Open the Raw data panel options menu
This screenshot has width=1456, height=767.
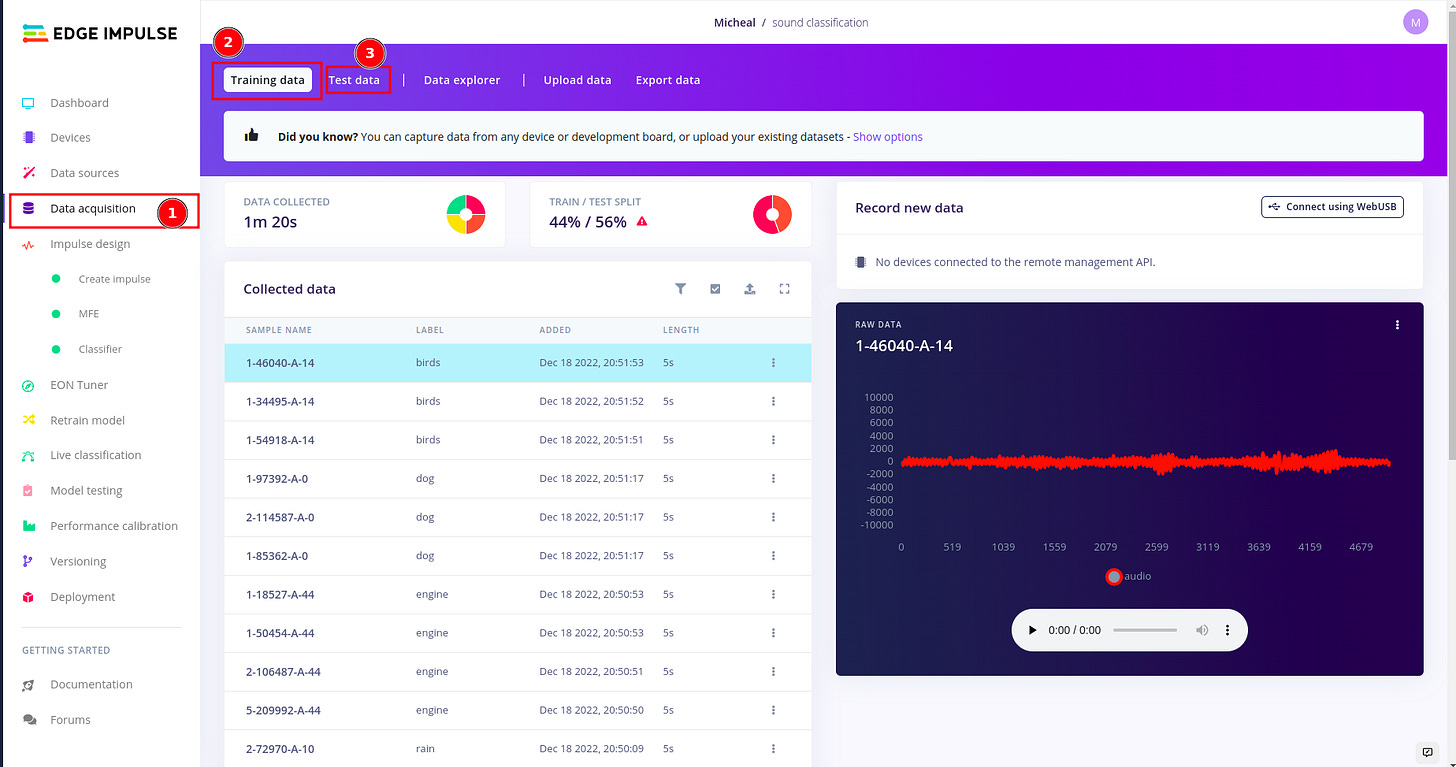coord(1397,325)
